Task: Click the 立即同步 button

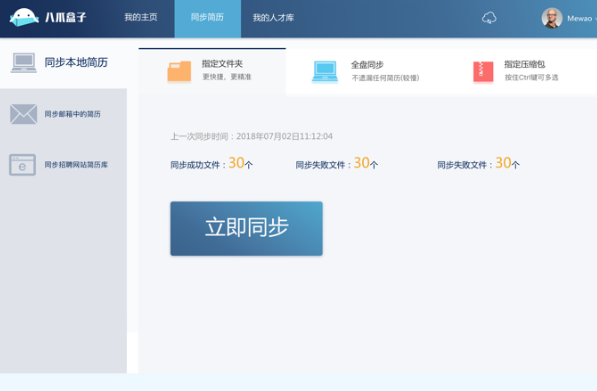Action: (246, 228)
